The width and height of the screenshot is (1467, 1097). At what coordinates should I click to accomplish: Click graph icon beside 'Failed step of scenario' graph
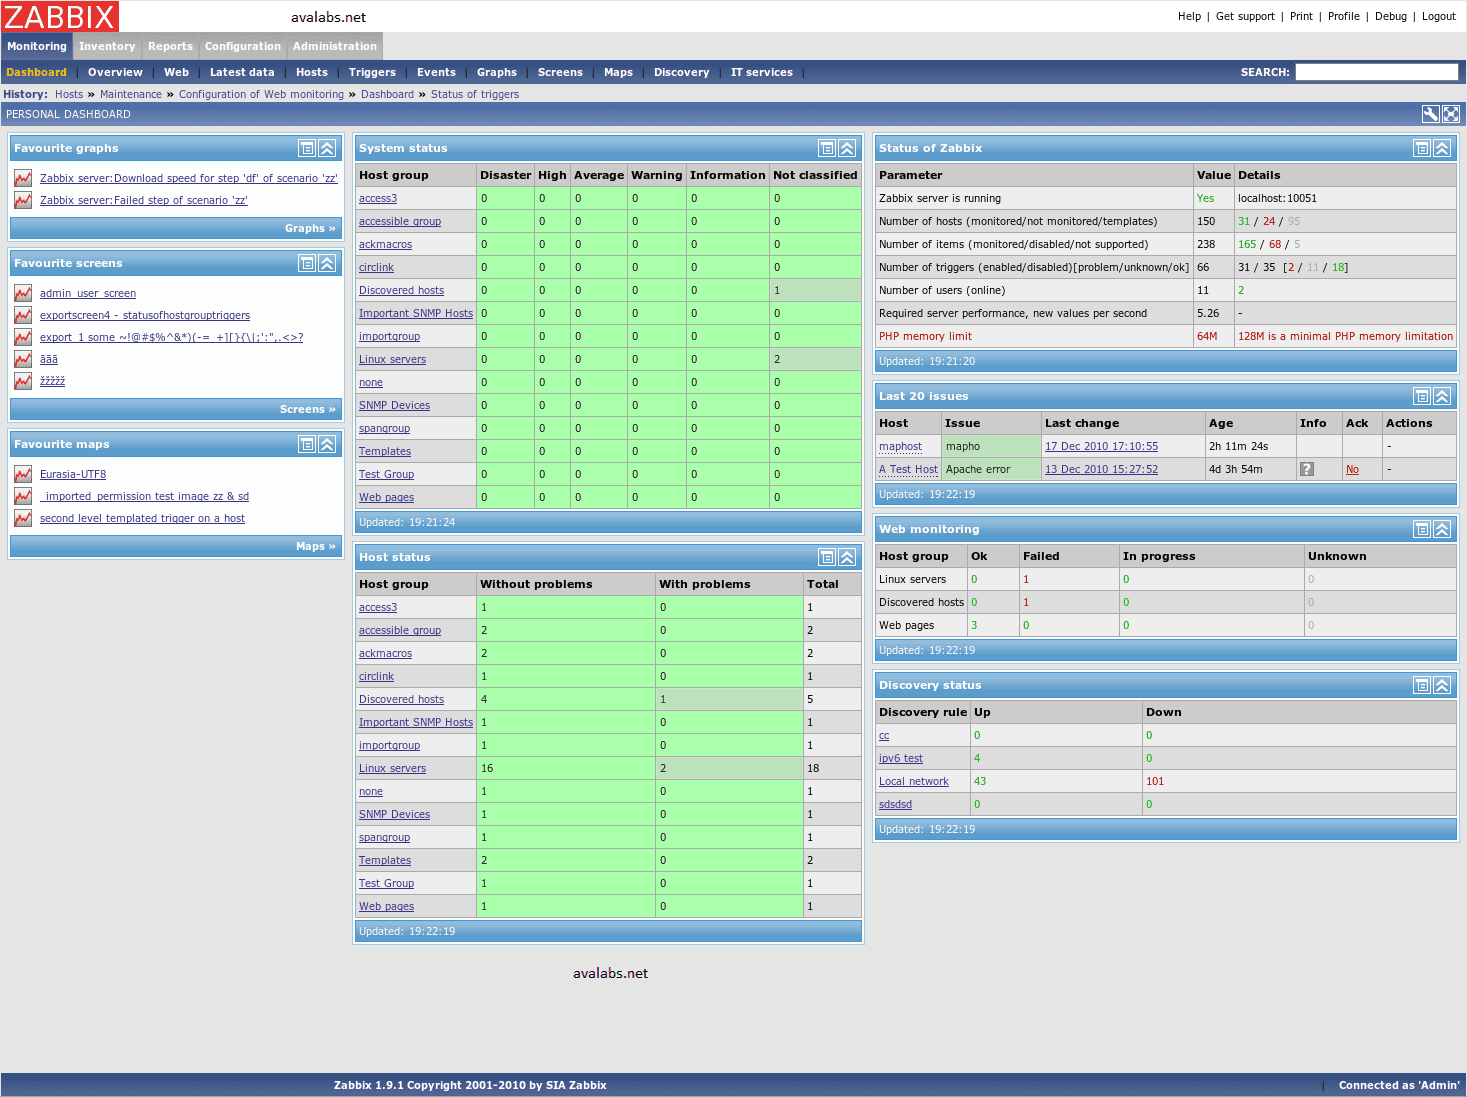click(23, 200)
